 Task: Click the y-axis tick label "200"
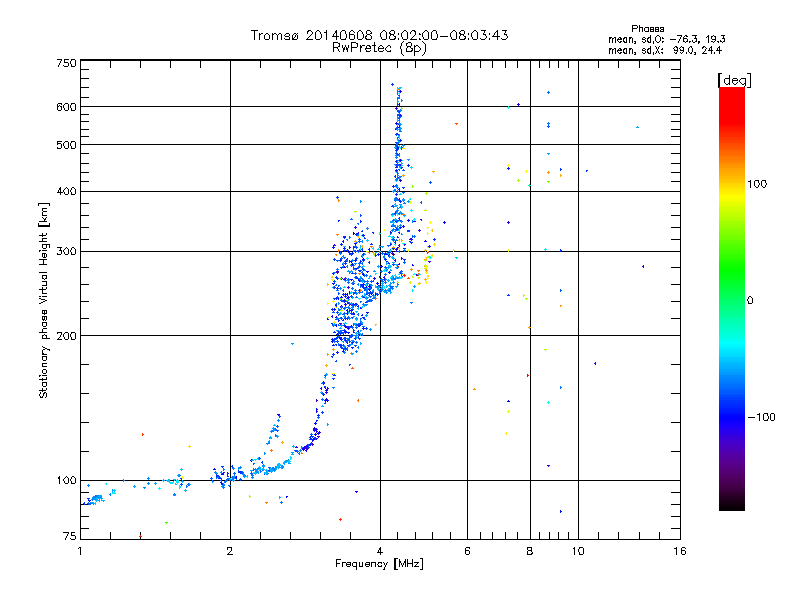(x=66, y=336)
